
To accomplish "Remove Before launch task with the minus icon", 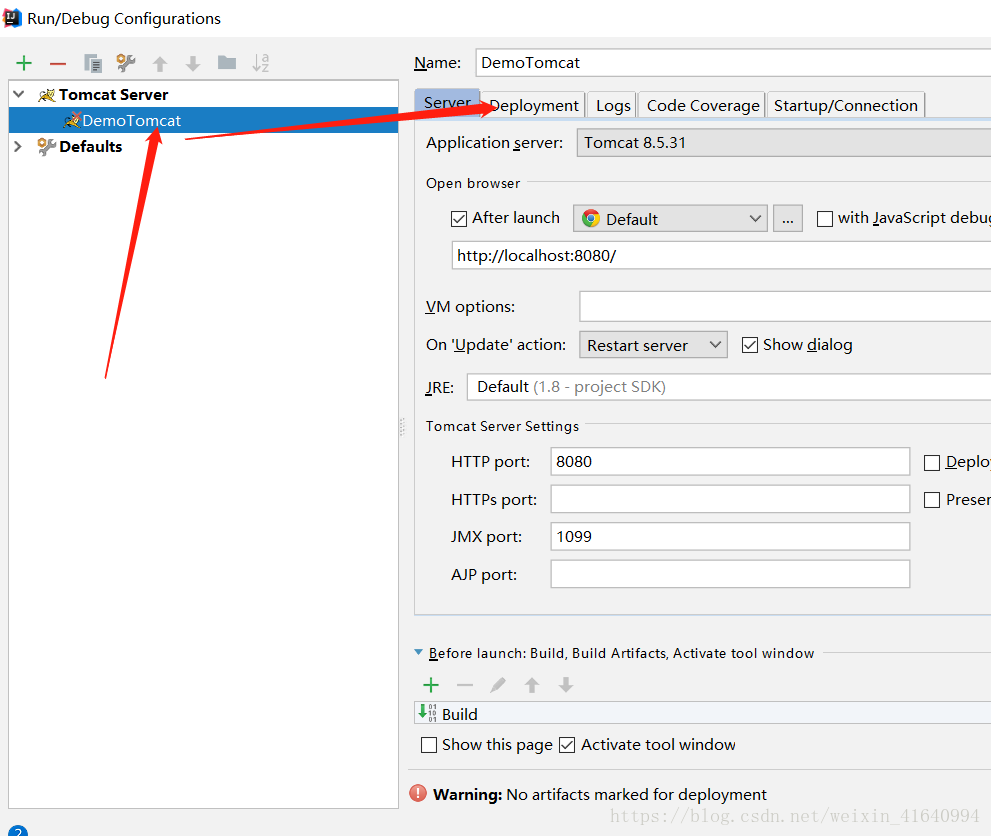I will (x=465, y=685).
